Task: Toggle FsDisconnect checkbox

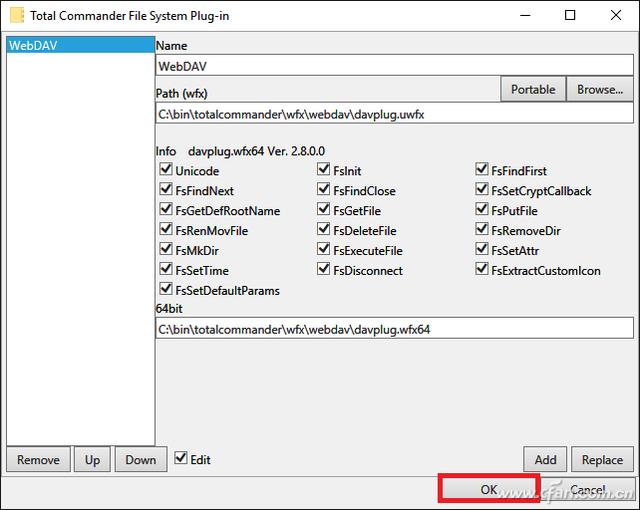Action: (x=324, y=269)
